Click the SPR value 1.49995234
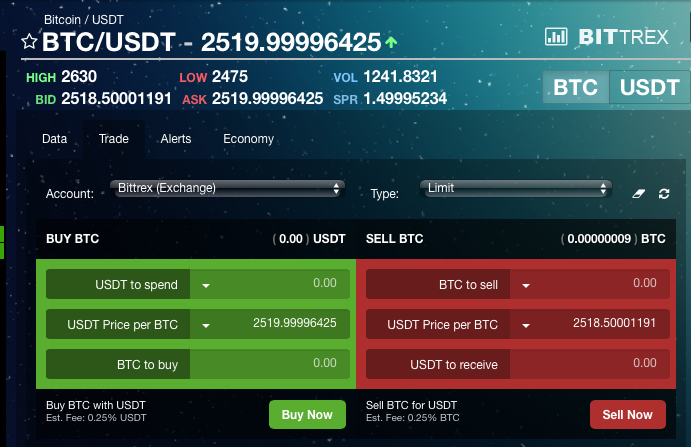691x447 pixels. pyautogui.click(x=405, y=98)
